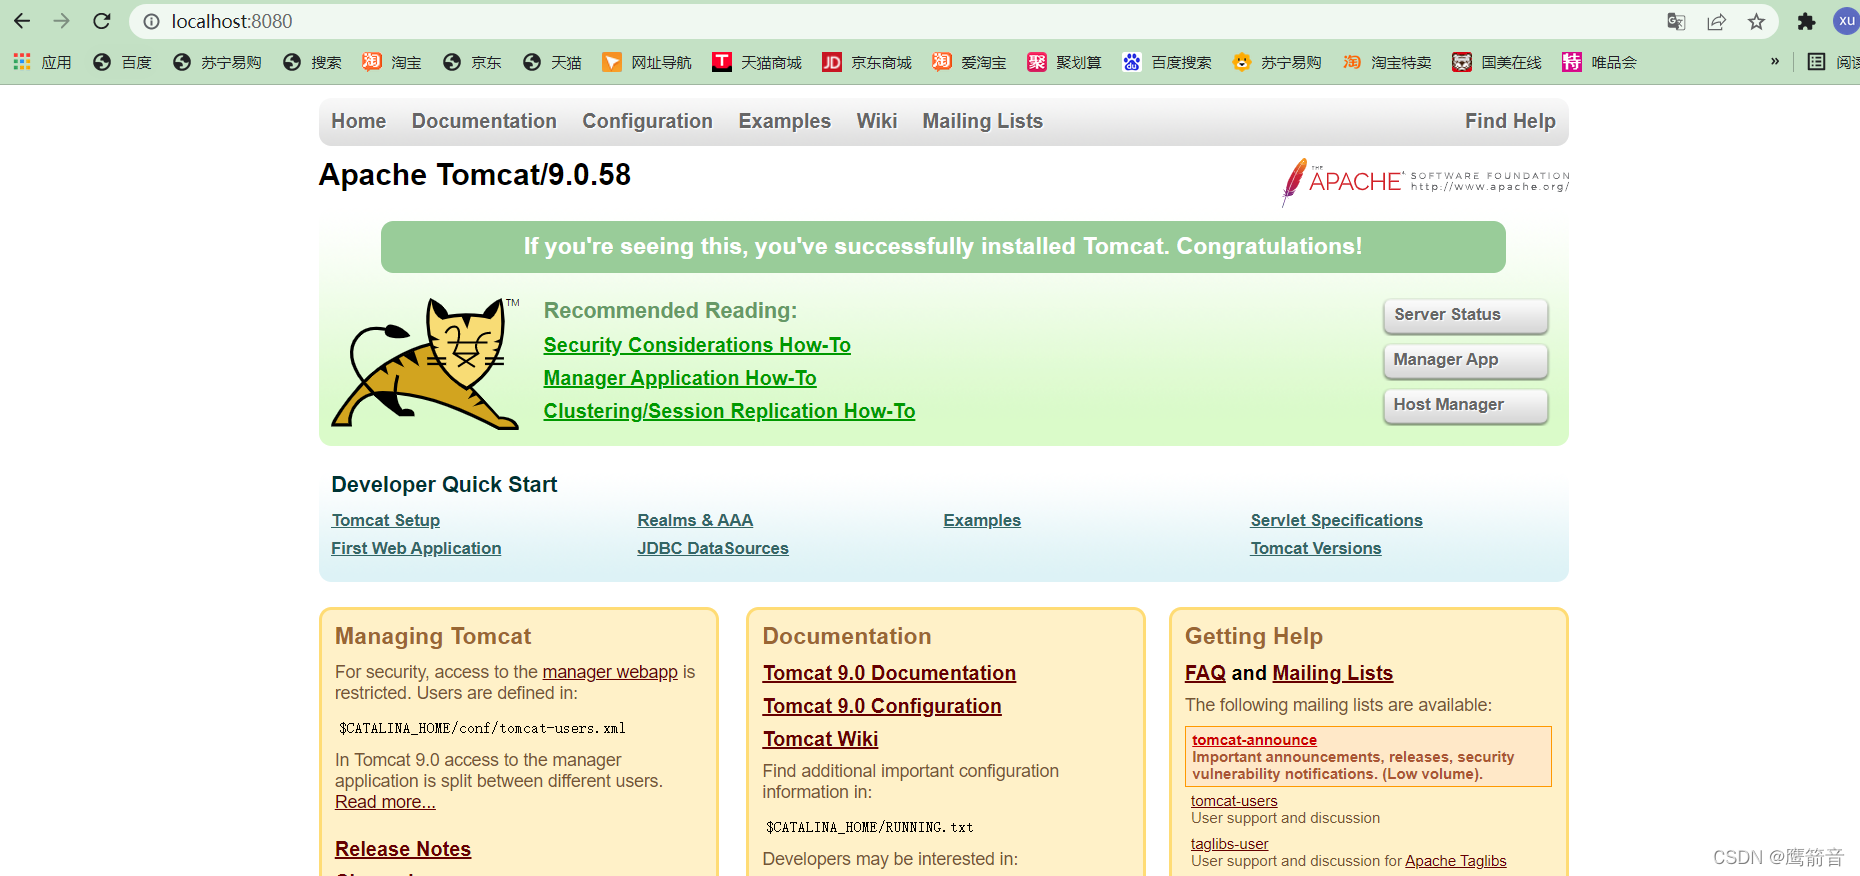This screenshot has width=1860, height=876.
Task: Open the 爱淘宝 bookmark
Action: click(969, 62)
